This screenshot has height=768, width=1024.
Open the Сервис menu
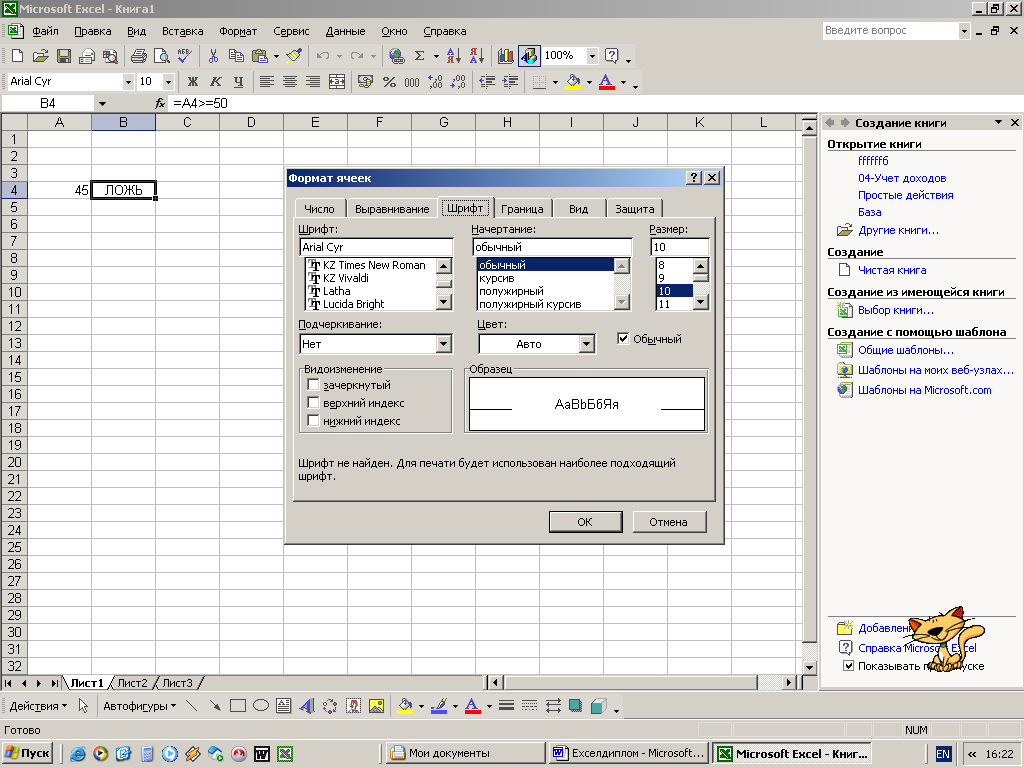[x=291, y=31]
